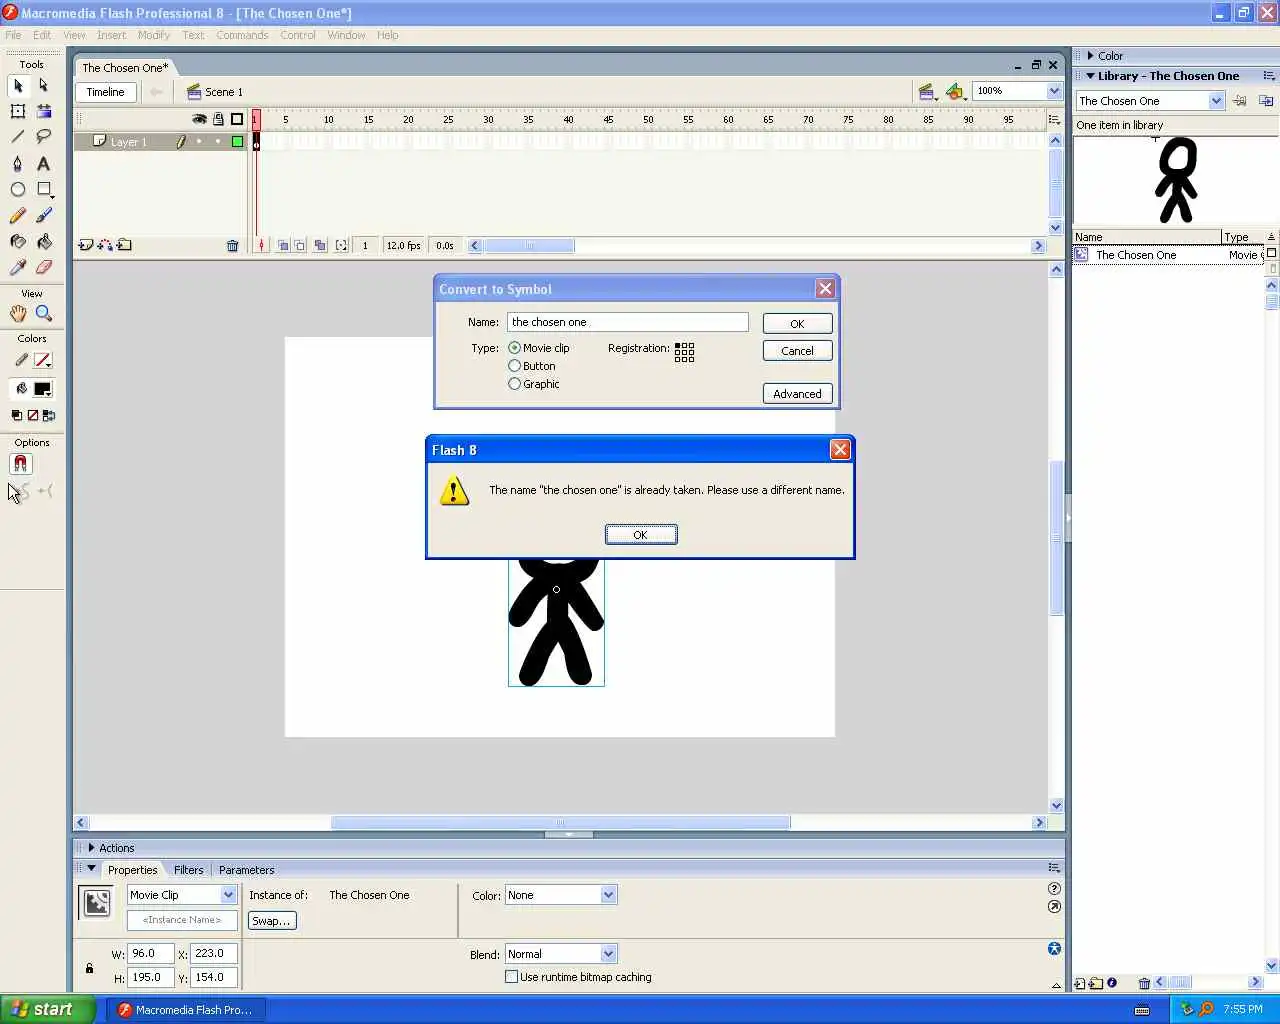Open the Edit Symbols dropdown icon
The height and width of the screenshot is (1024, 1280).
click(956, 92)
